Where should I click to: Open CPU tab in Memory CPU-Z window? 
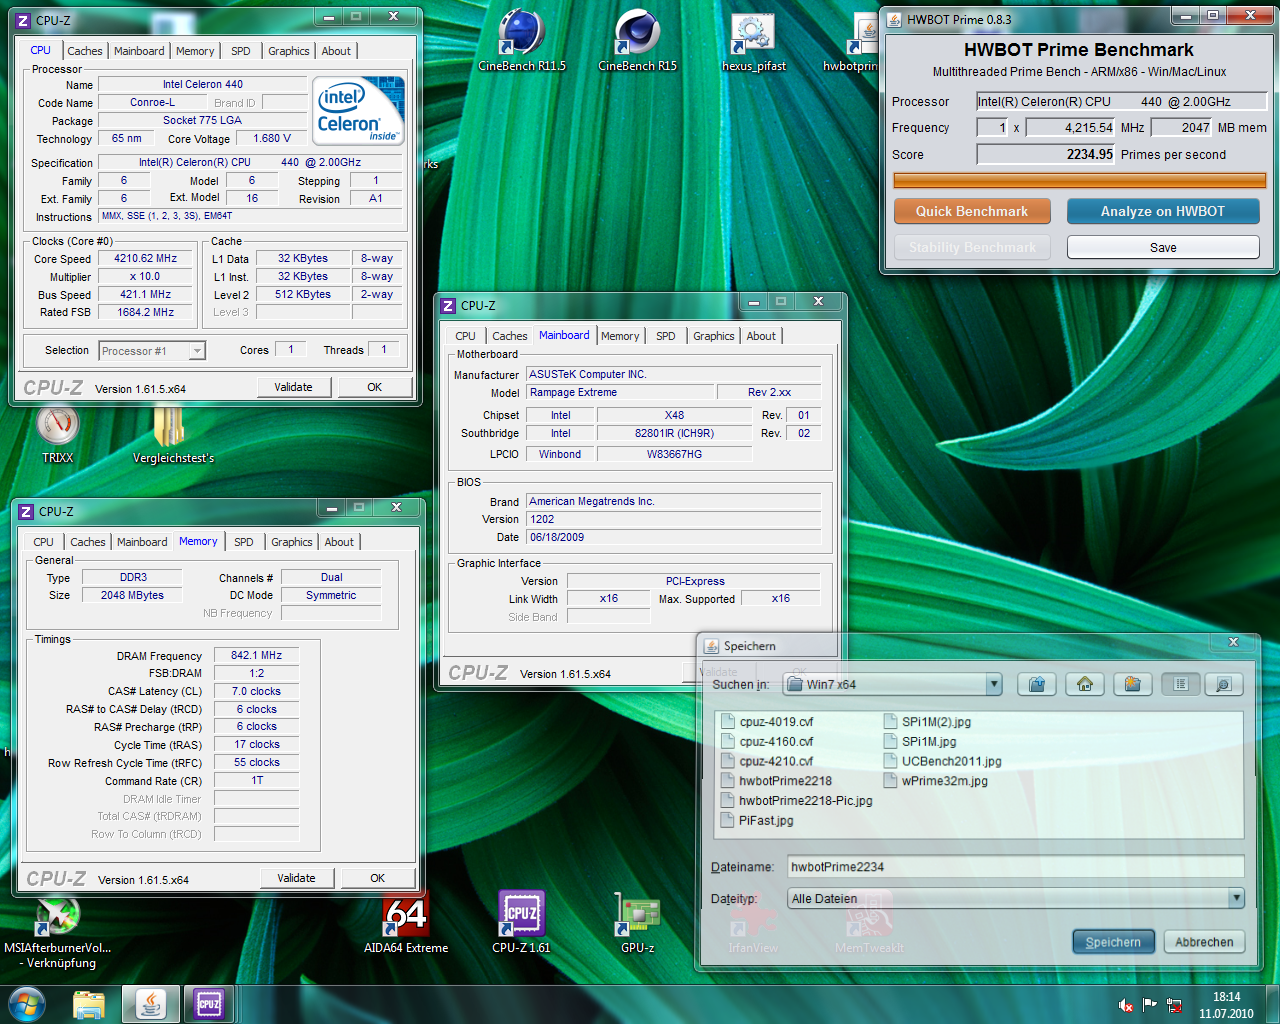coord(44,542)
